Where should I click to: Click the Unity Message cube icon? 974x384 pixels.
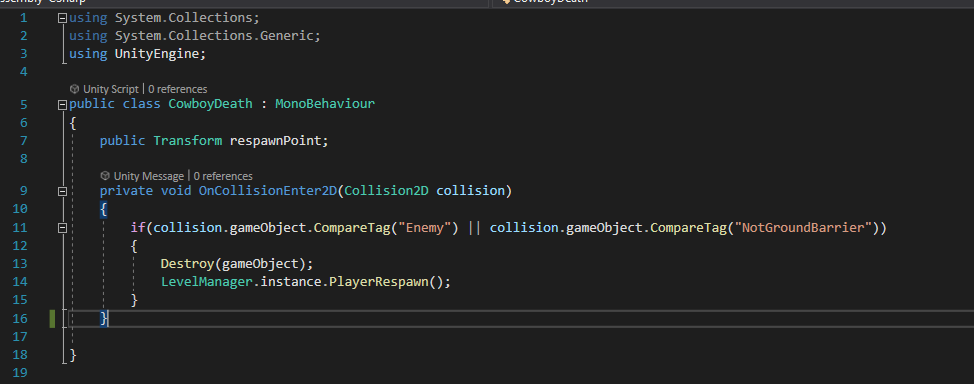pos(105,176)
